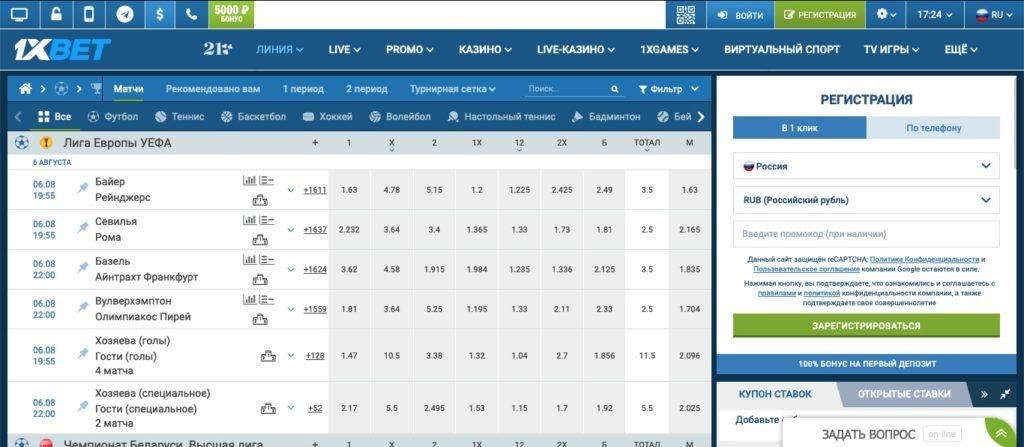Screen dimensions: 1024x447
Task: Filter by Волейбол sport
Action: 400,117
